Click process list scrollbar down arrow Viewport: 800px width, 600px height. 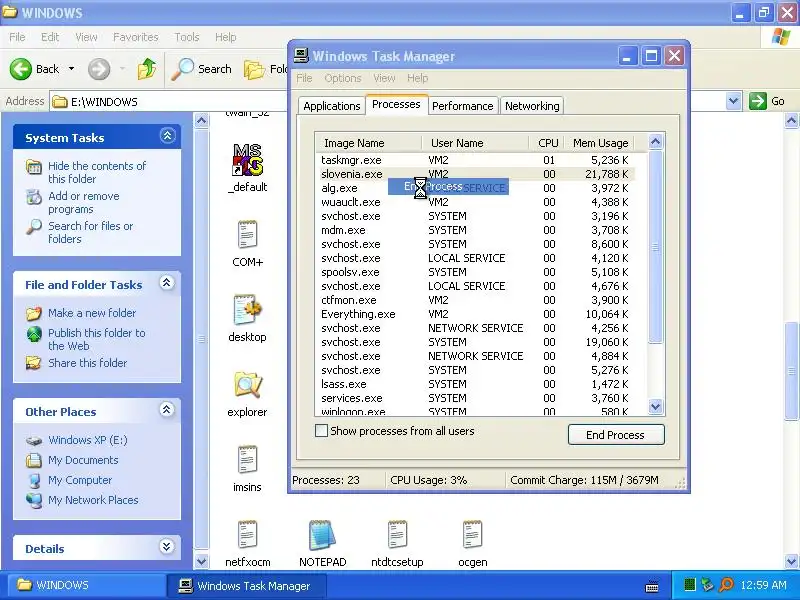click(x=656, y=407)
